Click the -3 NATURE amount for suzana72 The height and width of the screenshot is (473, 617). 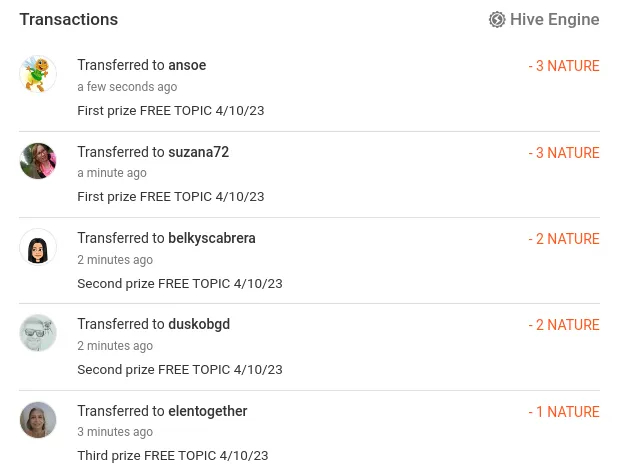tap(564, 153)
